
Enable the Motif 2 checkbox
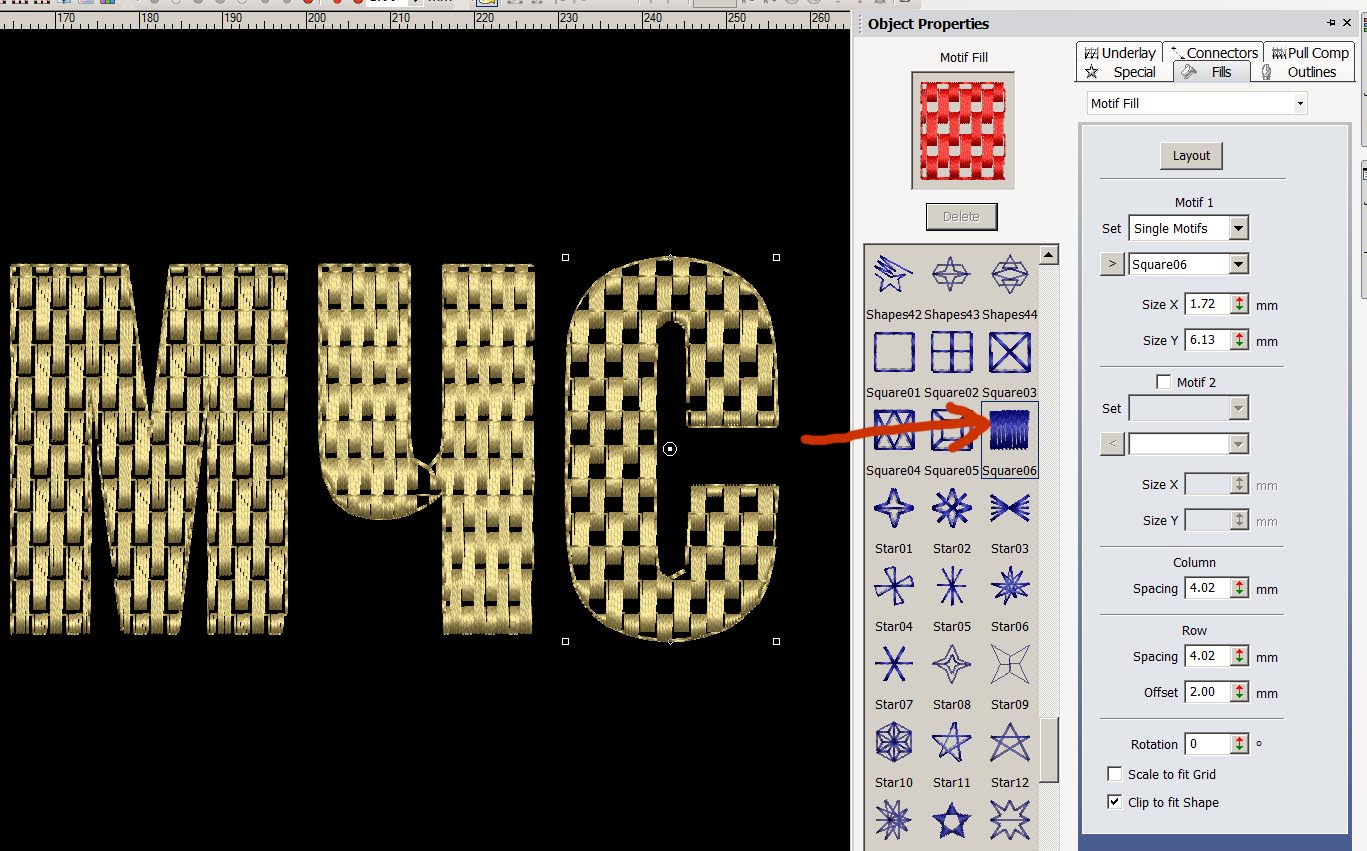coord(1163,382)
